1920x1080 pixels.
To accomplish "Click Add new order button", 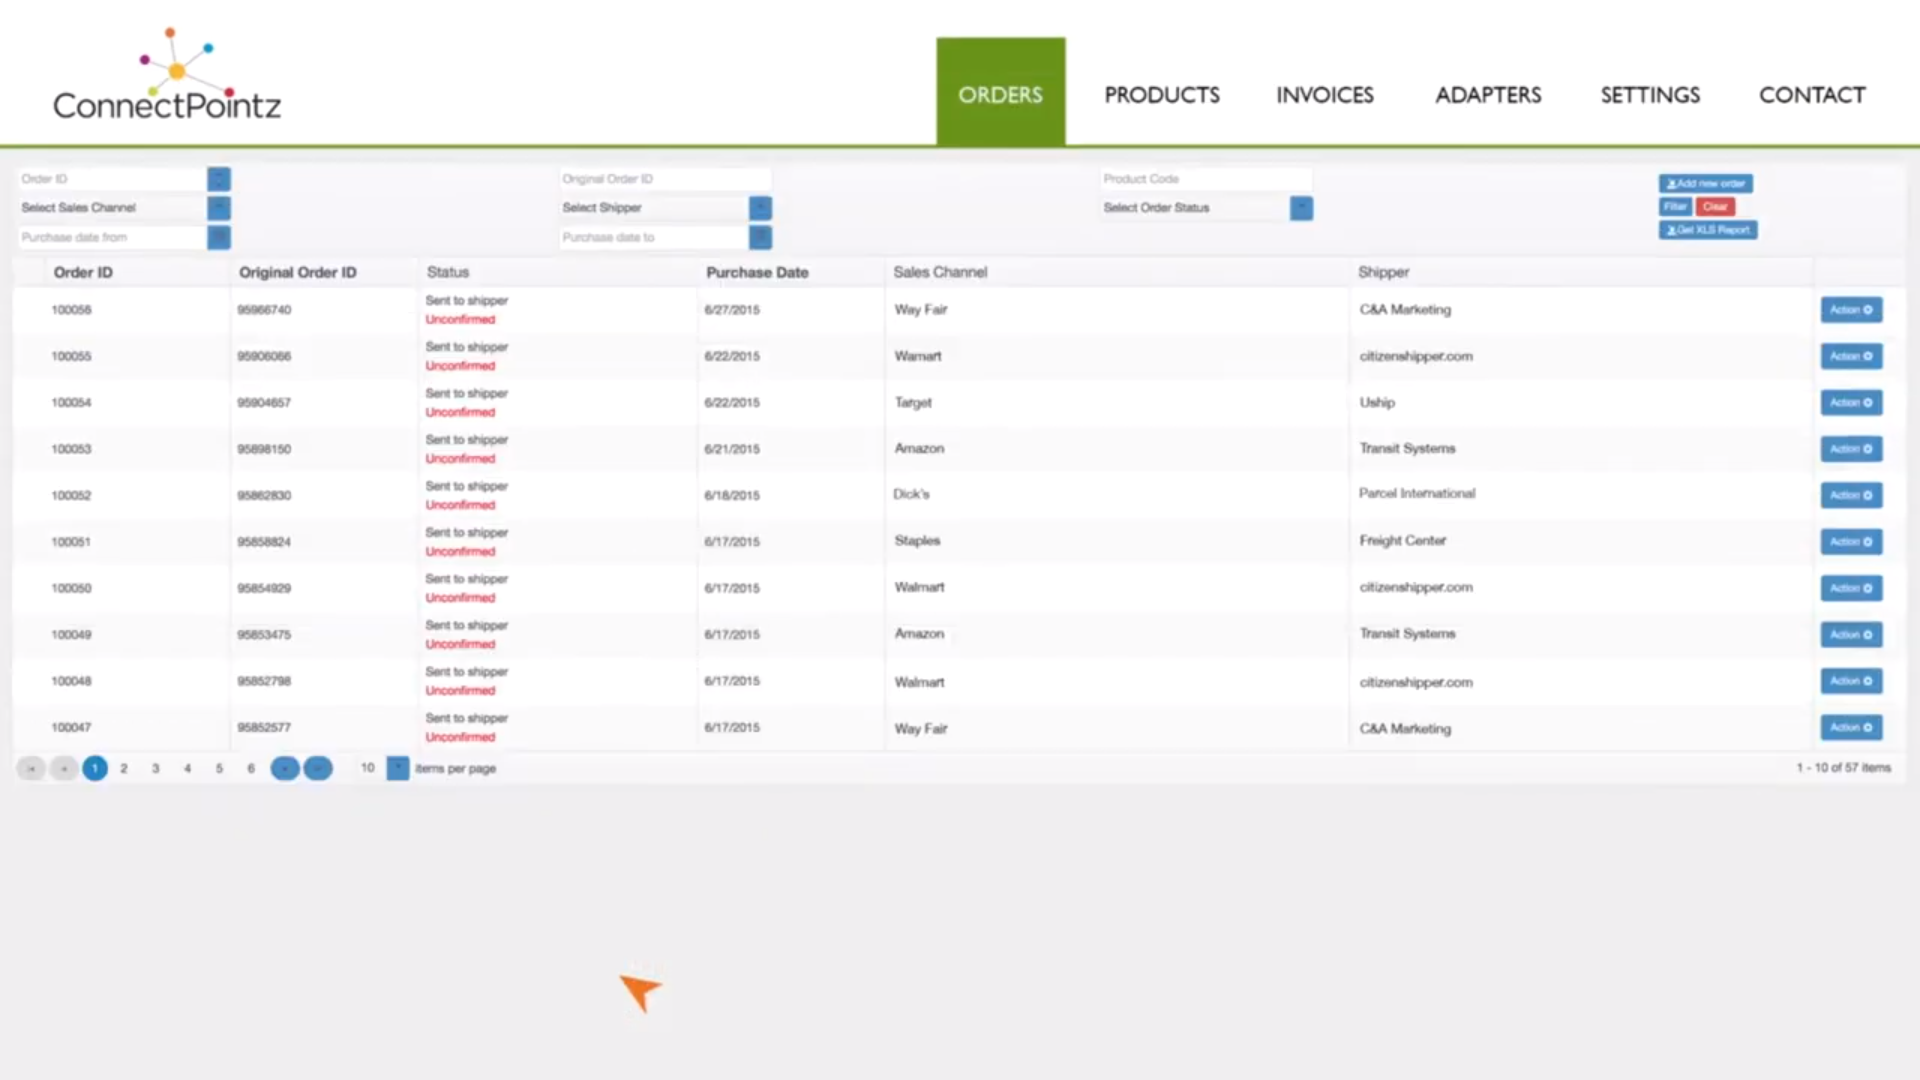I will pos(1705,184).
